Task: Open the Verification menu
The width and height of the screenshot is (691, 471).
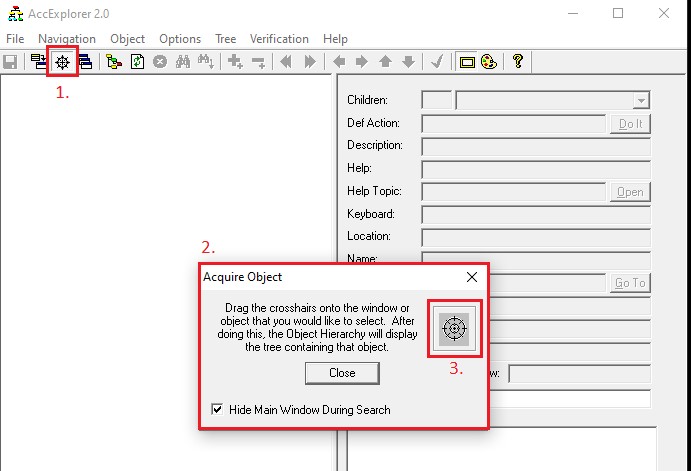Action: click(279, 39)
